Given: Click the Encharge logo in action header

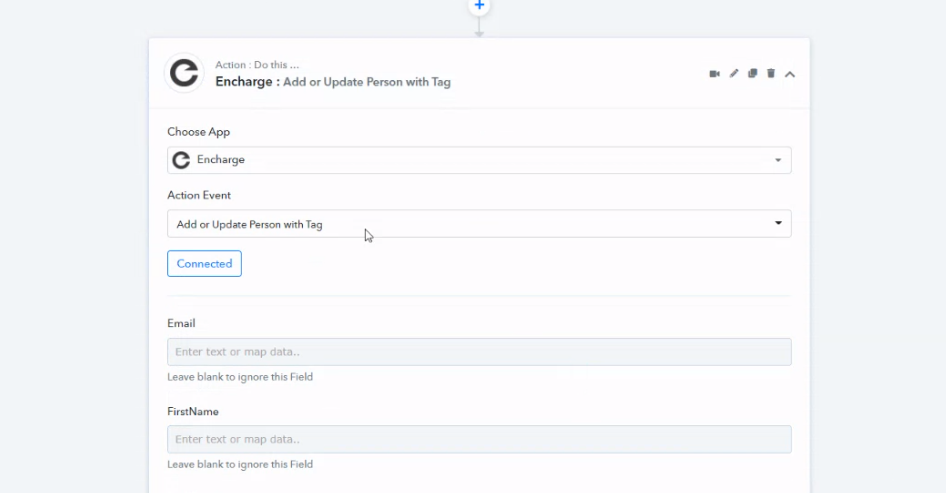Looking at the screenshot, I should (184, 73).
